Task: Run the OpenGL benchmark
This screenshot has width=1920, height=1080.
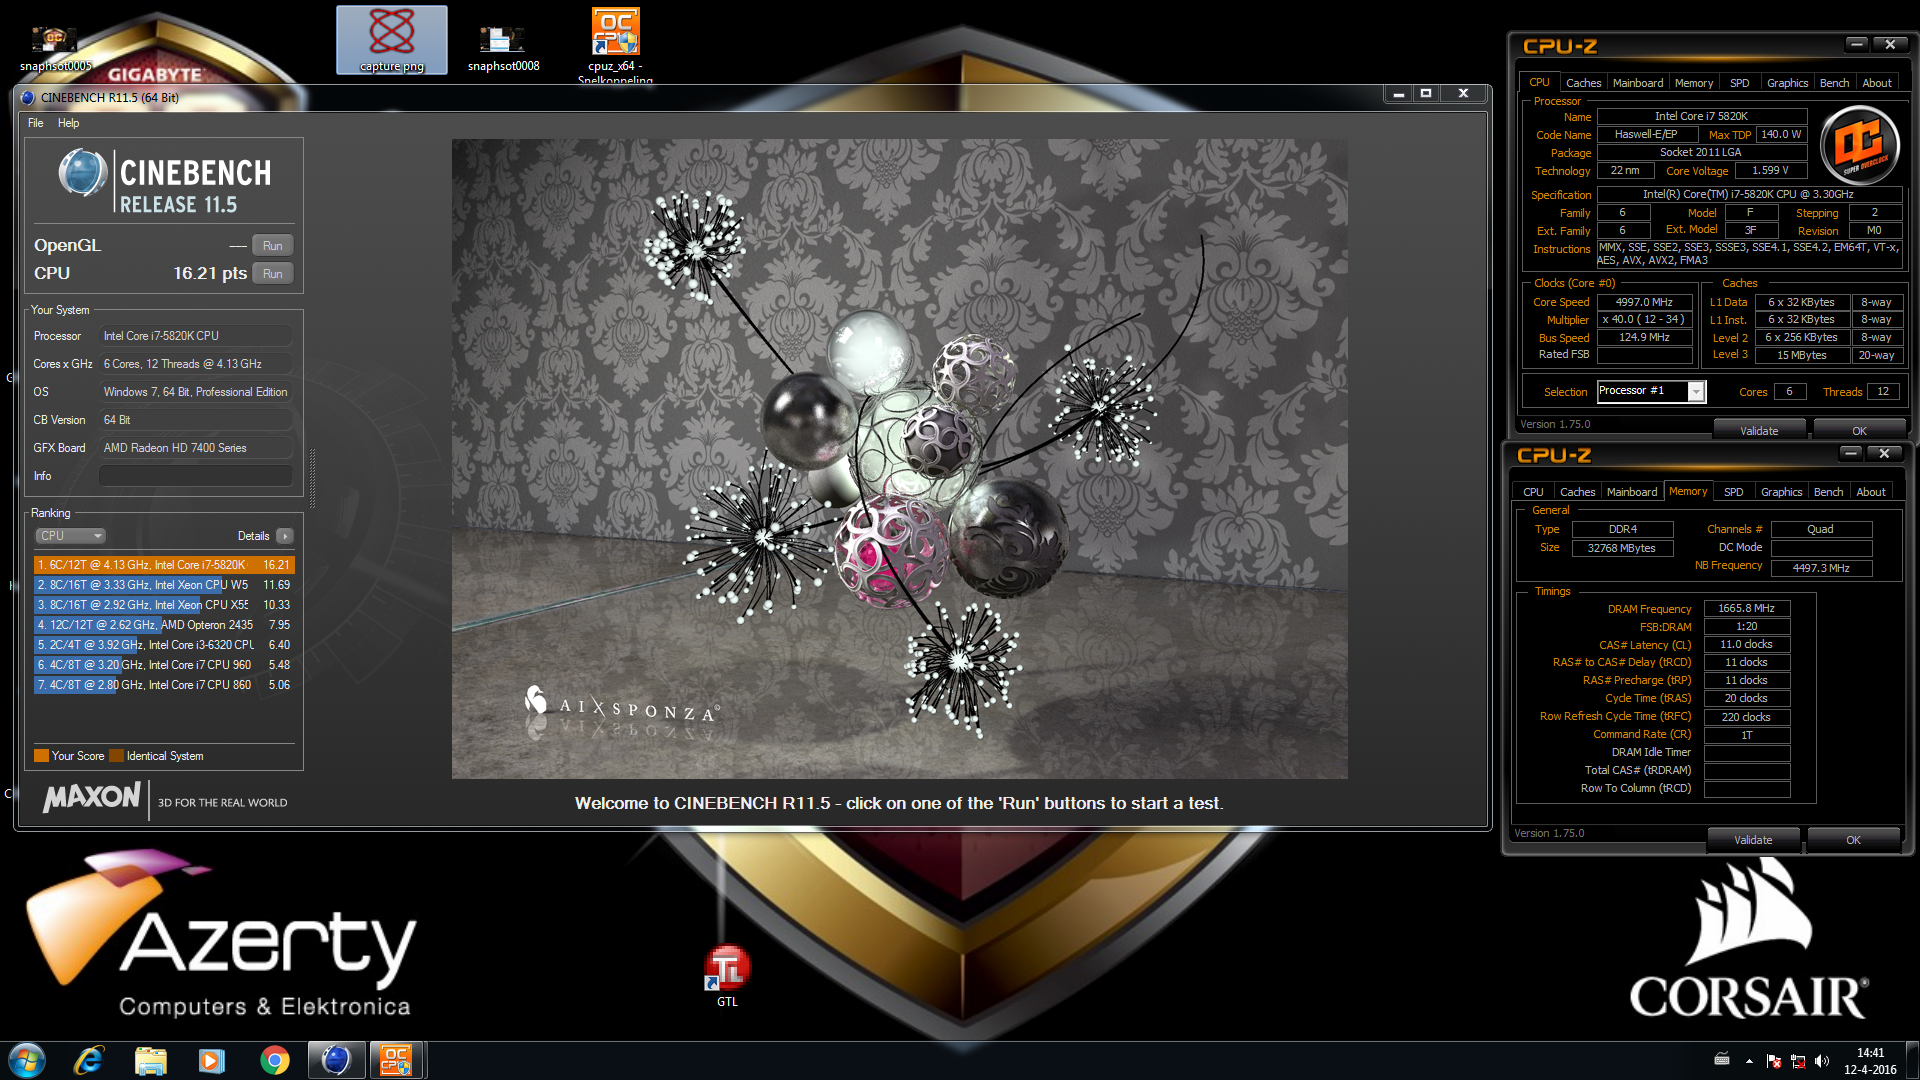Action: coord(272,246)
